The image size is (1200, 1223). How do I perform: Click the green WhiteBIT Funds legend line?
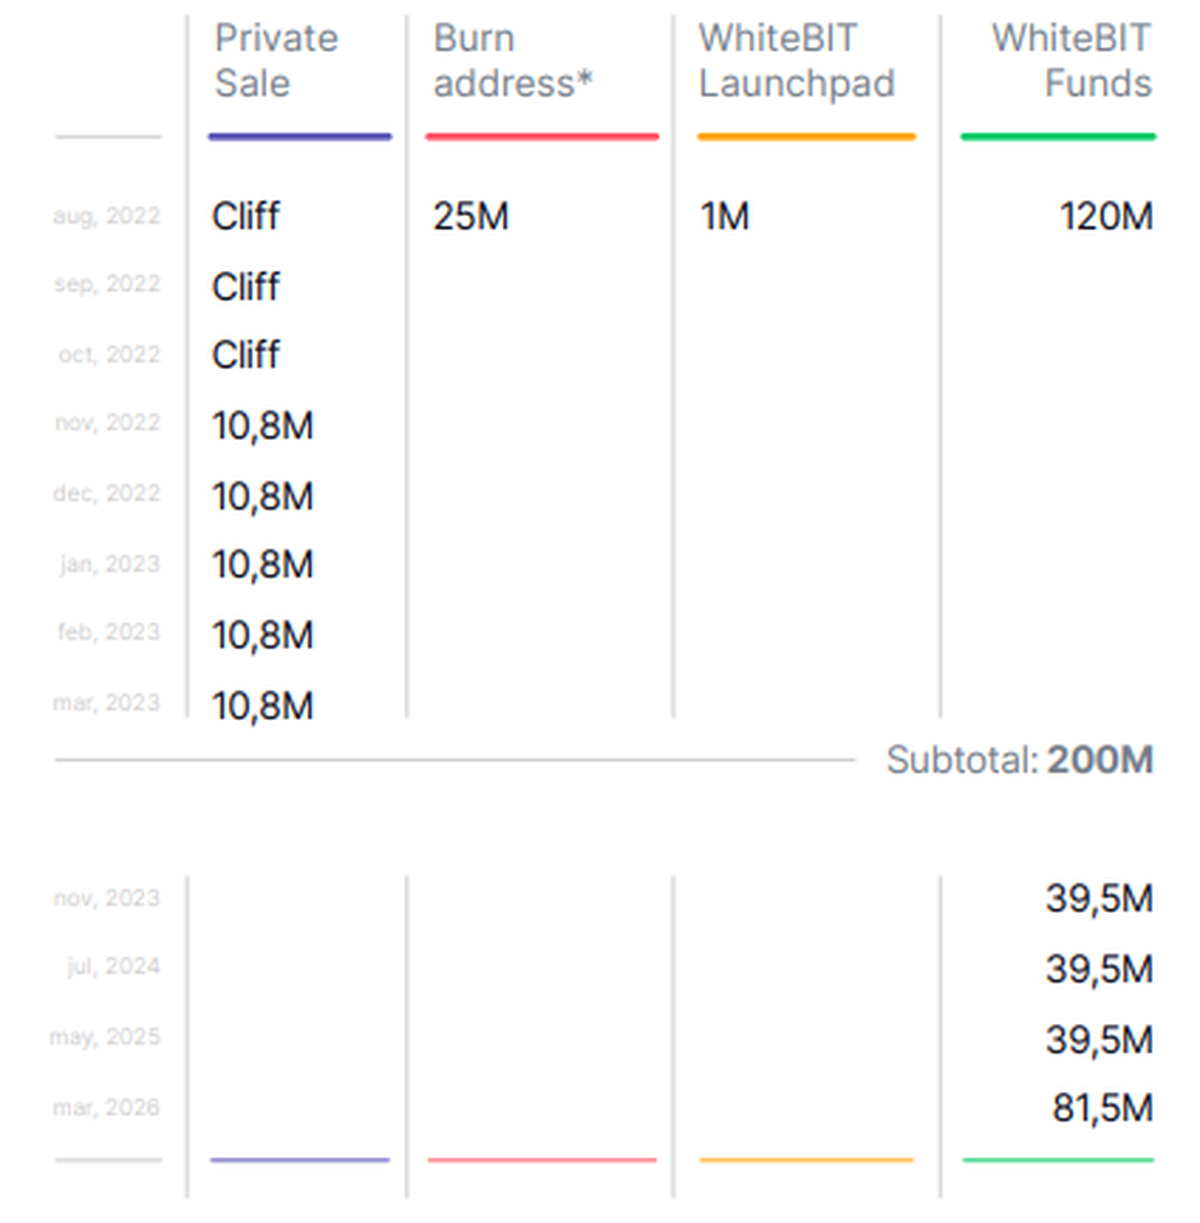coord(1057,135)
